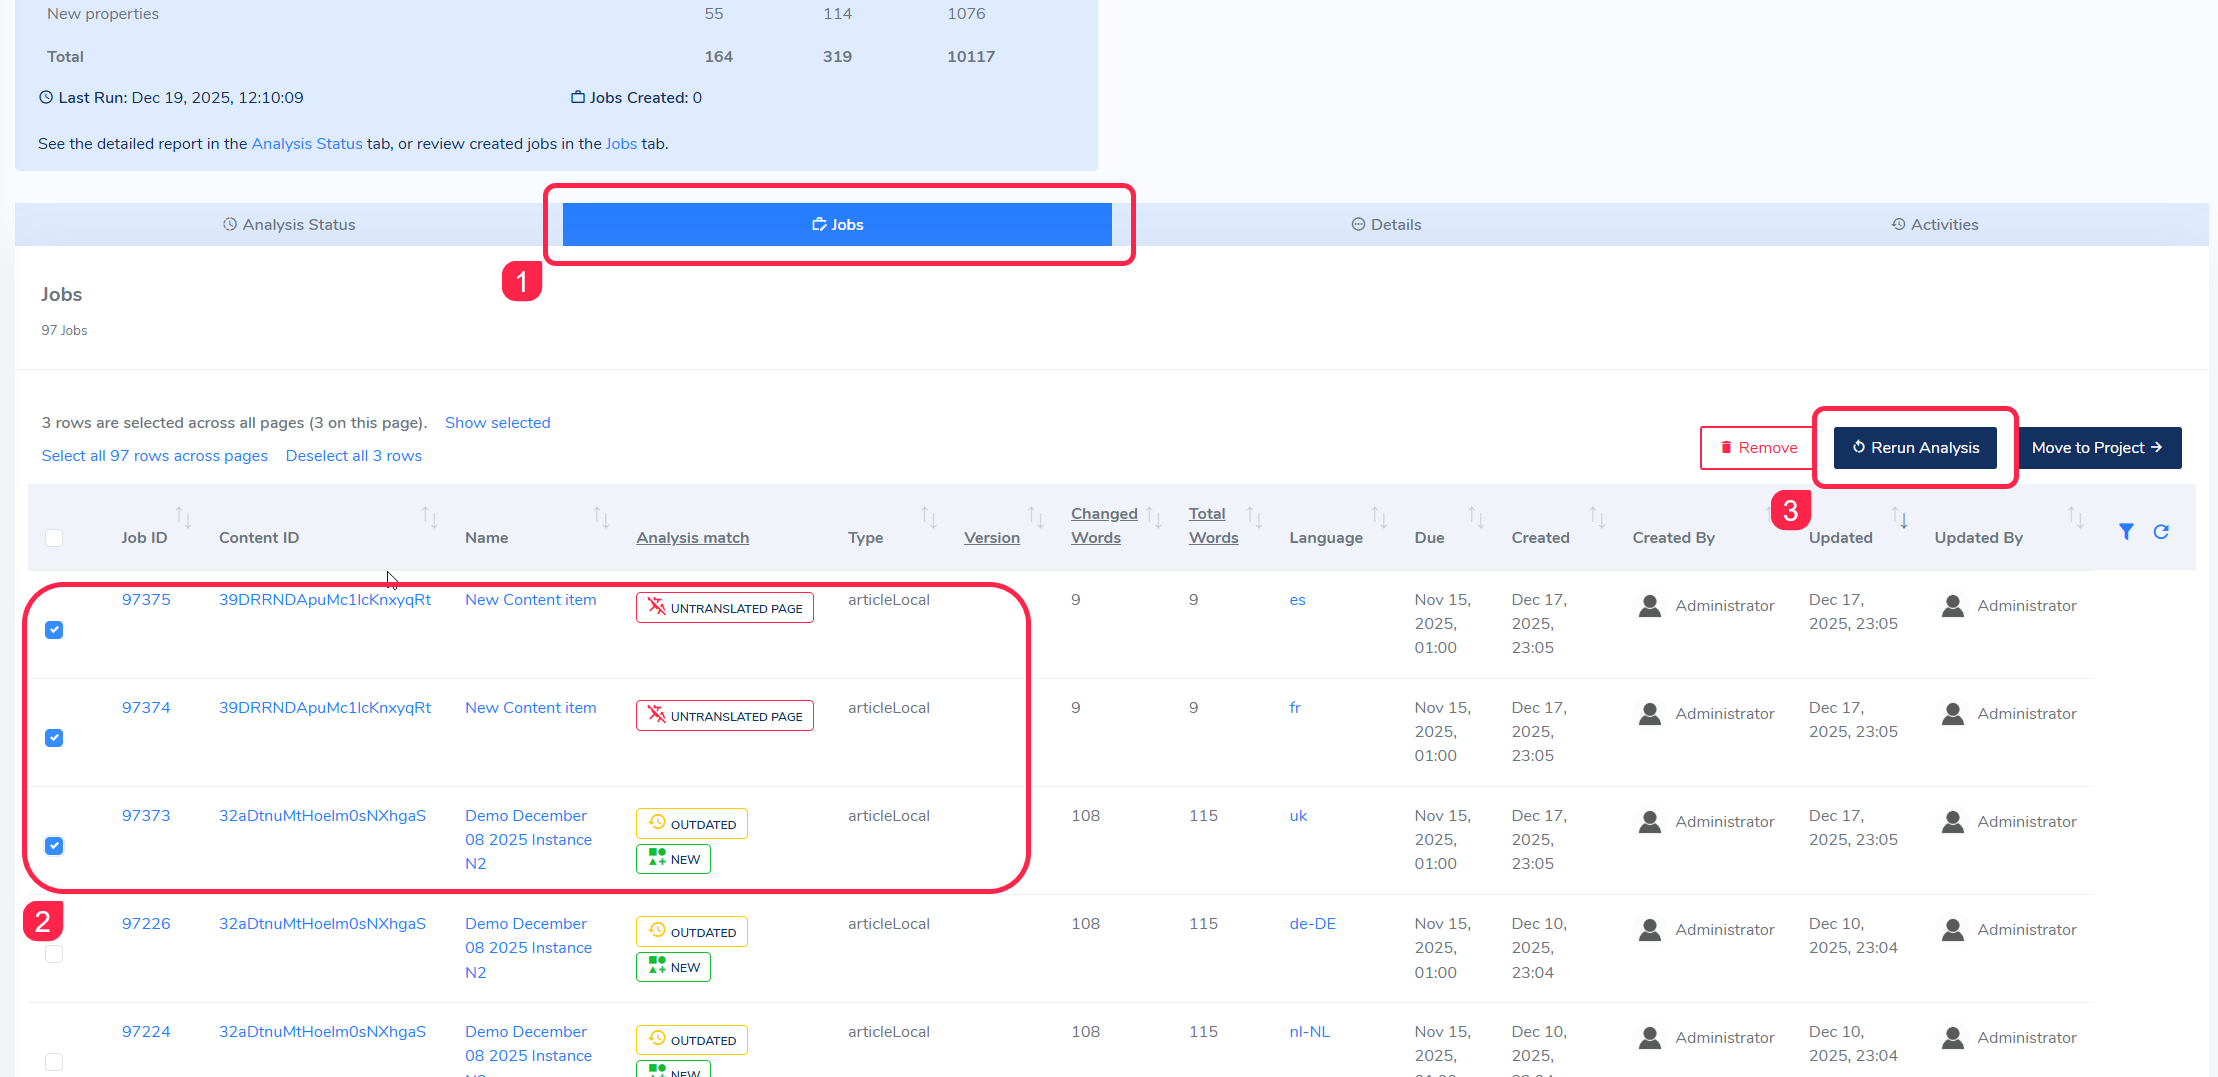Click the NEW badge for job 97226

click(x=674, y=967)
